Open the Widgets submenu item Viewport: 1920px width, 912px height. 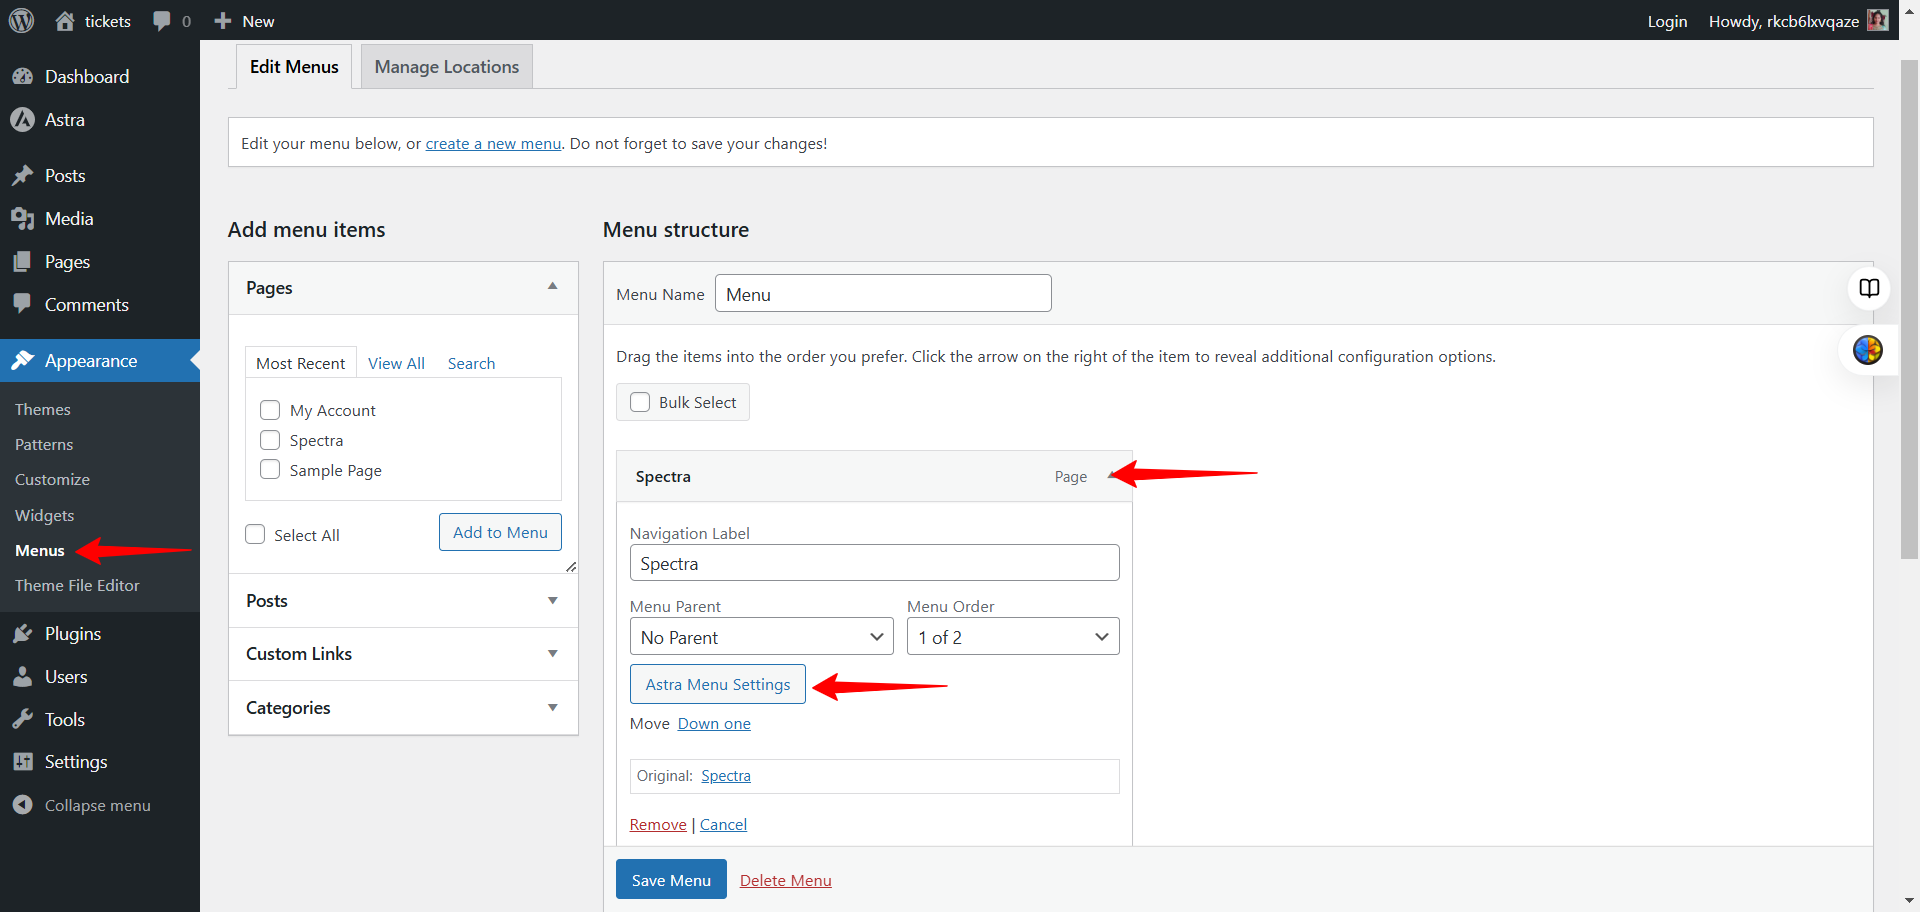45,516
